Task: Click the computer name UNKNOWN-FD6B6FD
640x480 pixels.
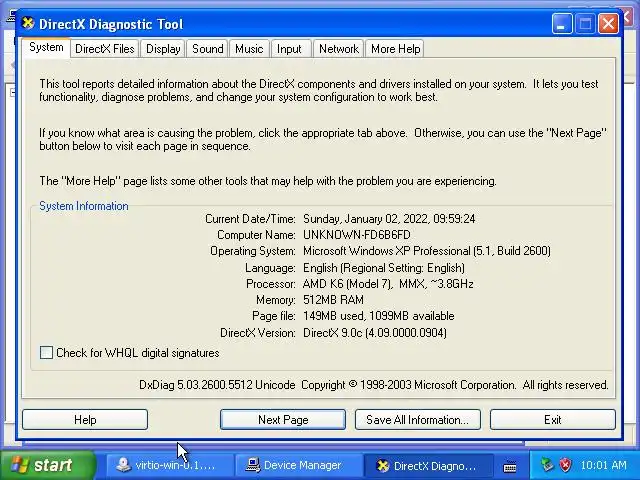Action: click(x=356, y=235)
